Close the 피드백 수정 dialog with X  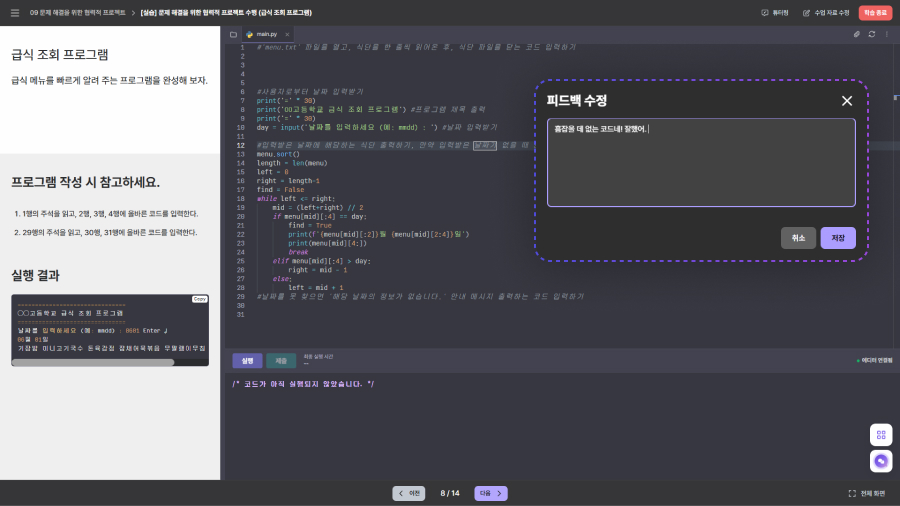coord(846,101)
